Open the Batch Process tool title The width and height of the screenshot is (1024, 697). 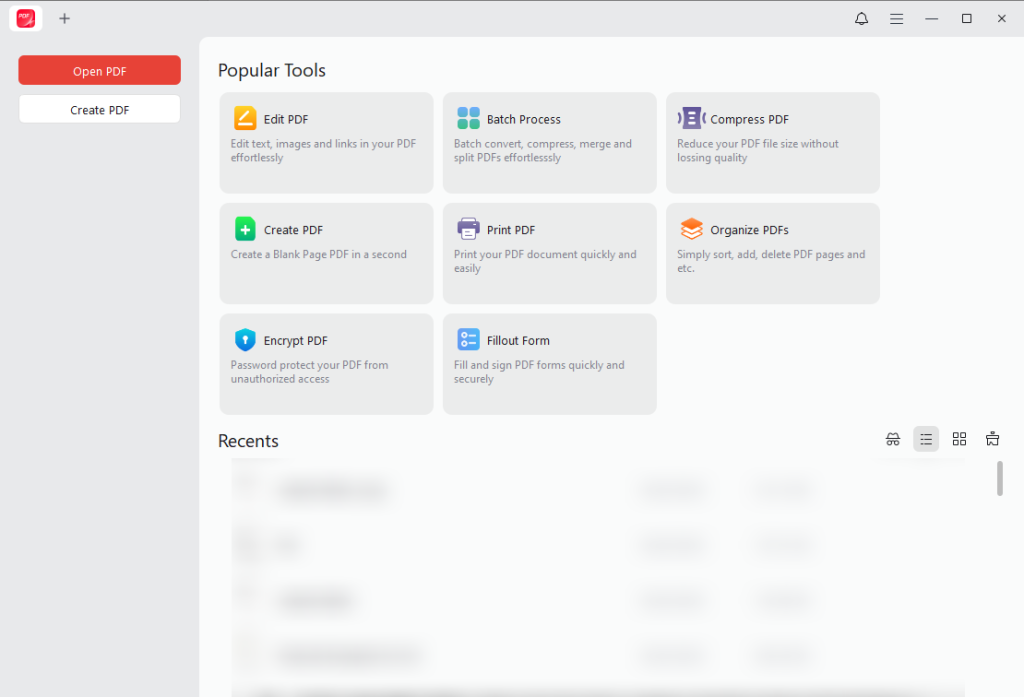coord(524,120)
